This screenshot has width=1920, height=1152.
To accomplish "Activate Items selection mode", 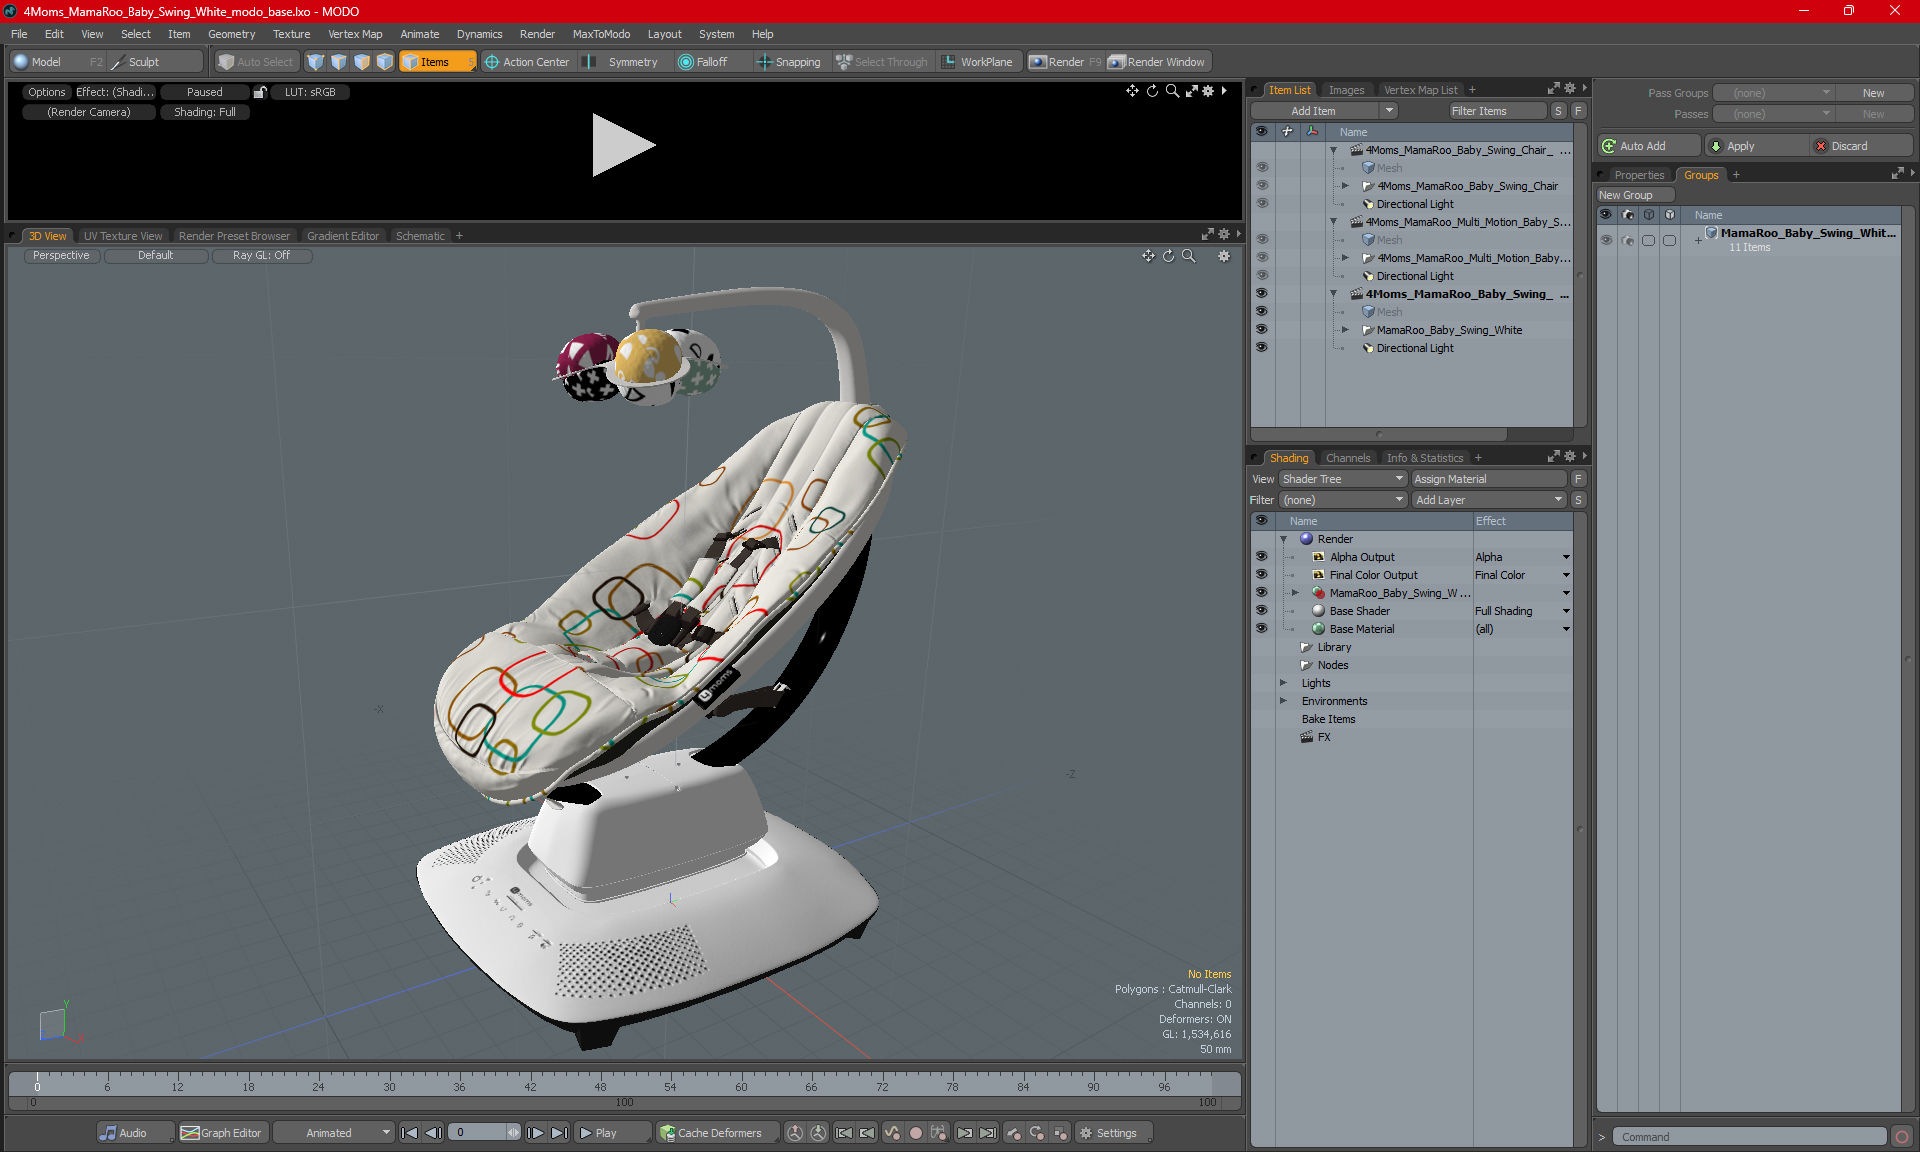I will [x=437, y=62].
